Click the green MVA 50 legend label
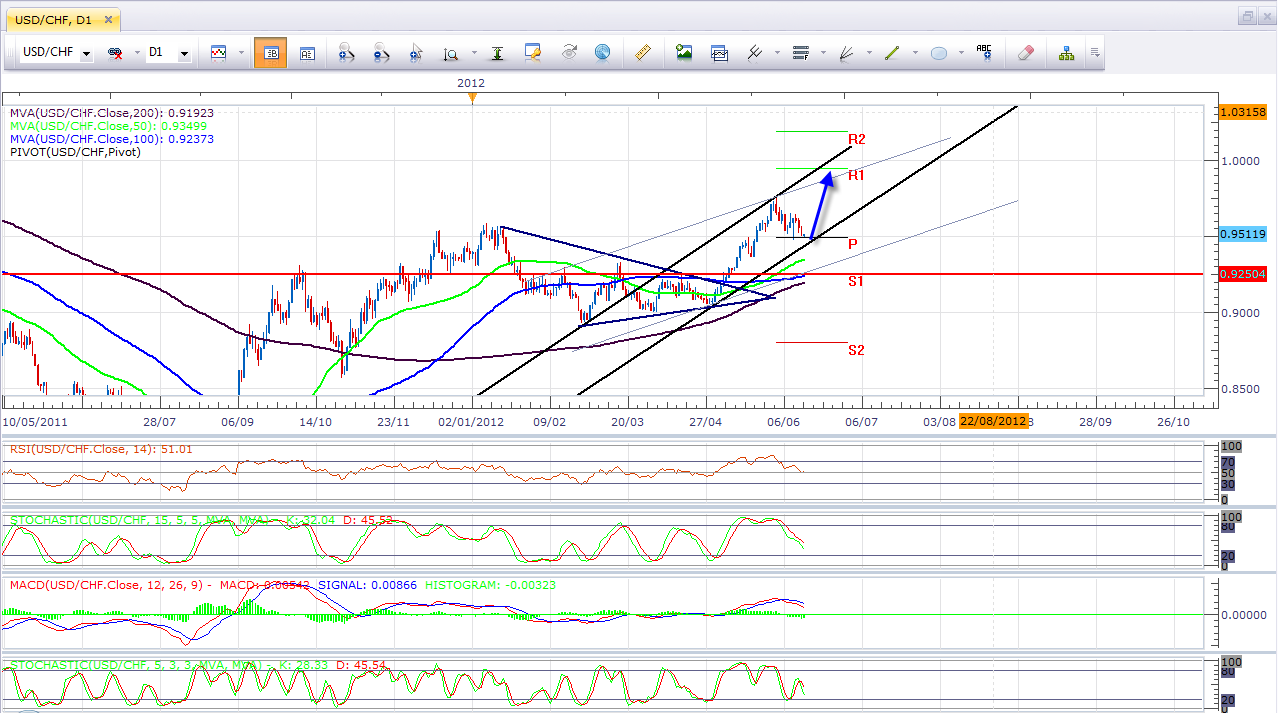Screen dimensions: 1278x713 [x=108, y=126]
